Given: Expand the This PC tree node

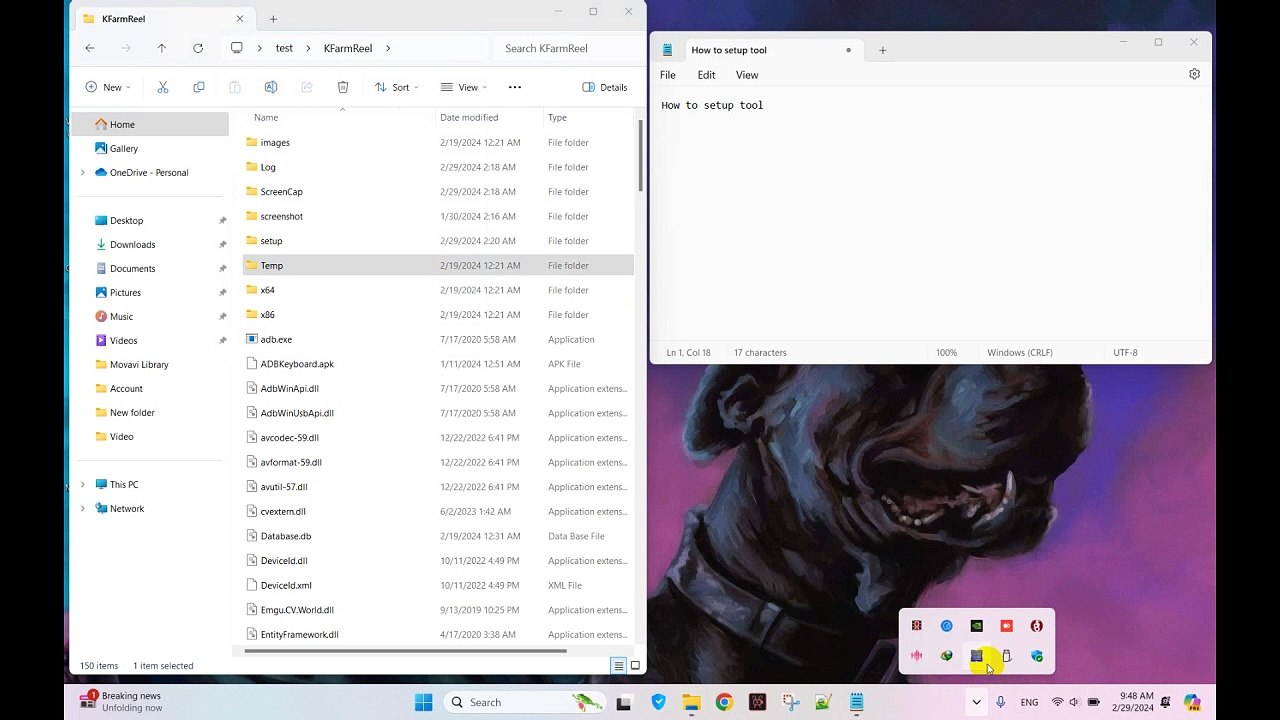Looking at the screenshot, I should pyautogui.click(x=83, y=484).
